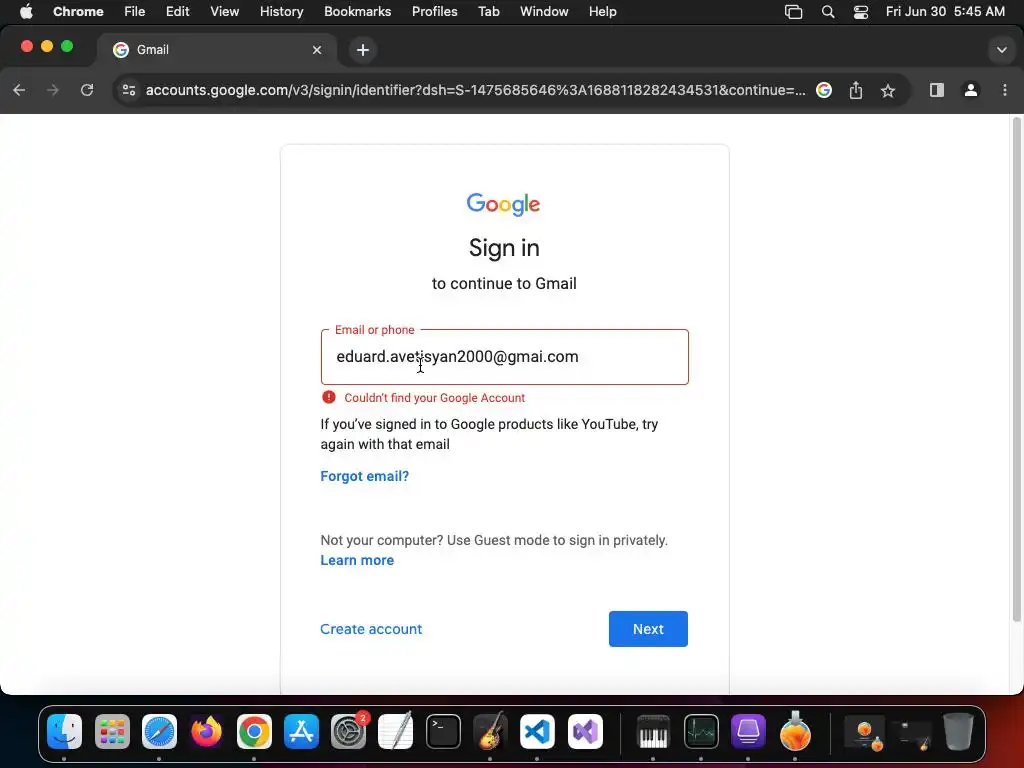Open Visual Studio Code from the Dock
The height and width of the screenshot is (768, 1024).
(x=537, y=731)
